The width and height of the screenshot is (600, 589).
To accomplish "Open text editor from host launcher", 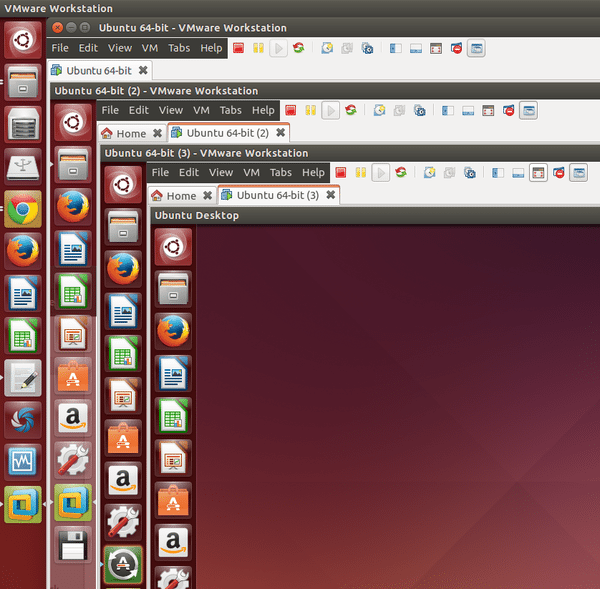I will tap(23, 378).
